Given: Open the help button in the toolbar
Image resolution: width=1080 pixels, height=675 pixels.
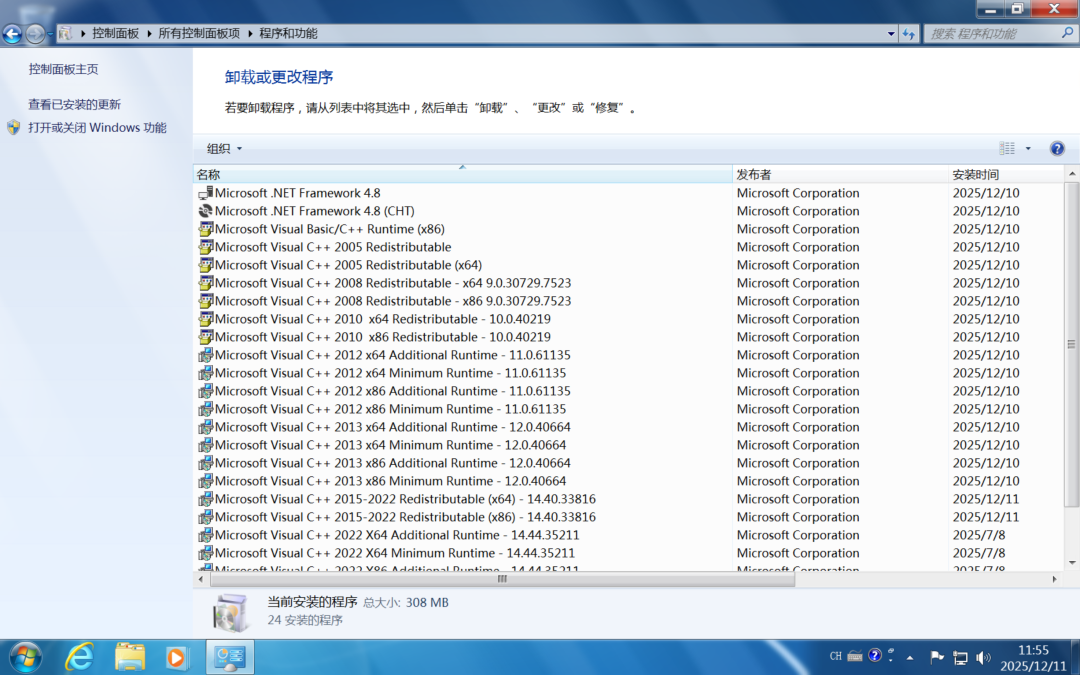Looking at the screenshot, I should point(1057,148).
